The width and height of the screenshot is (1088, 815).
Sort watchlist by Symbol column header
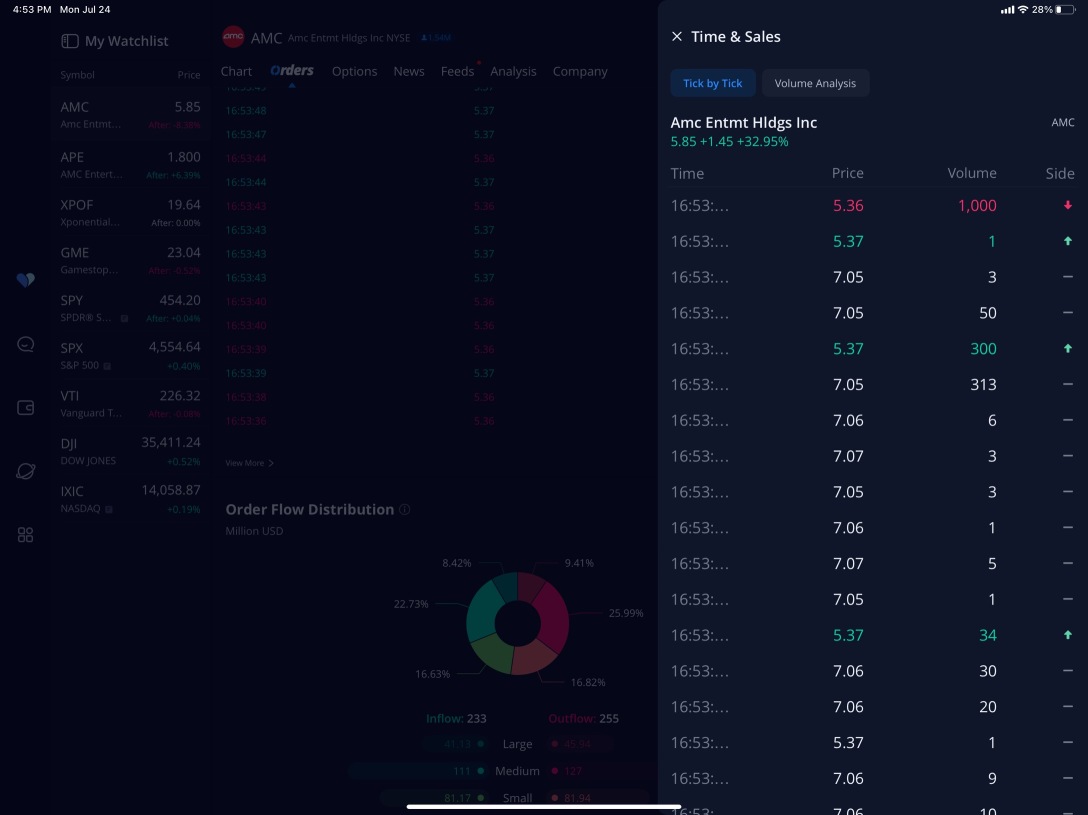(x=78, y=75)
